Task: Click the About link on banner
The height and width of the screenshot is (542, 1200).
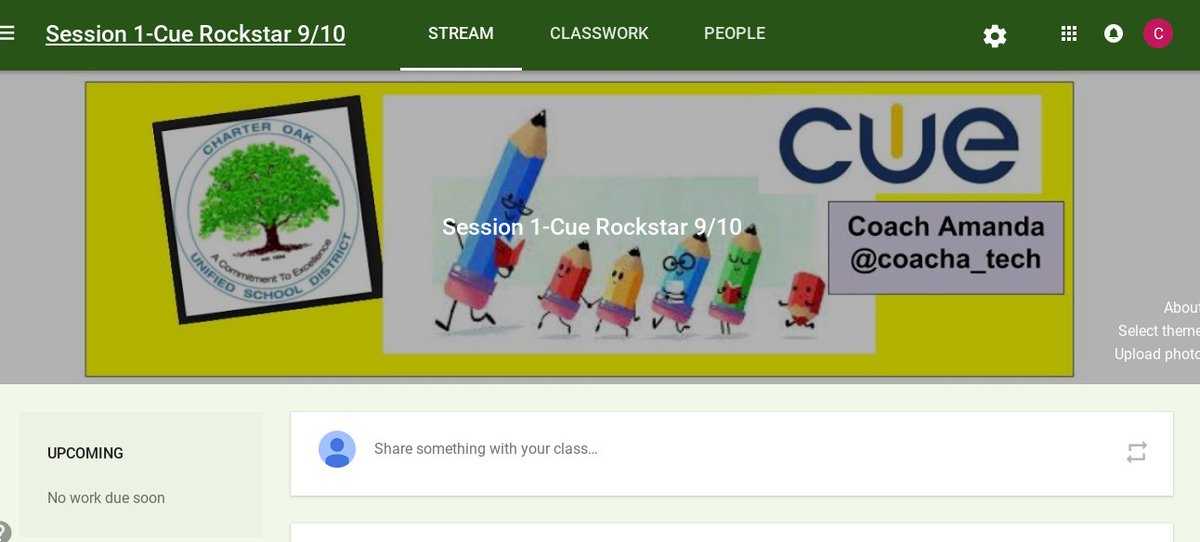Action: point(1181,308)
